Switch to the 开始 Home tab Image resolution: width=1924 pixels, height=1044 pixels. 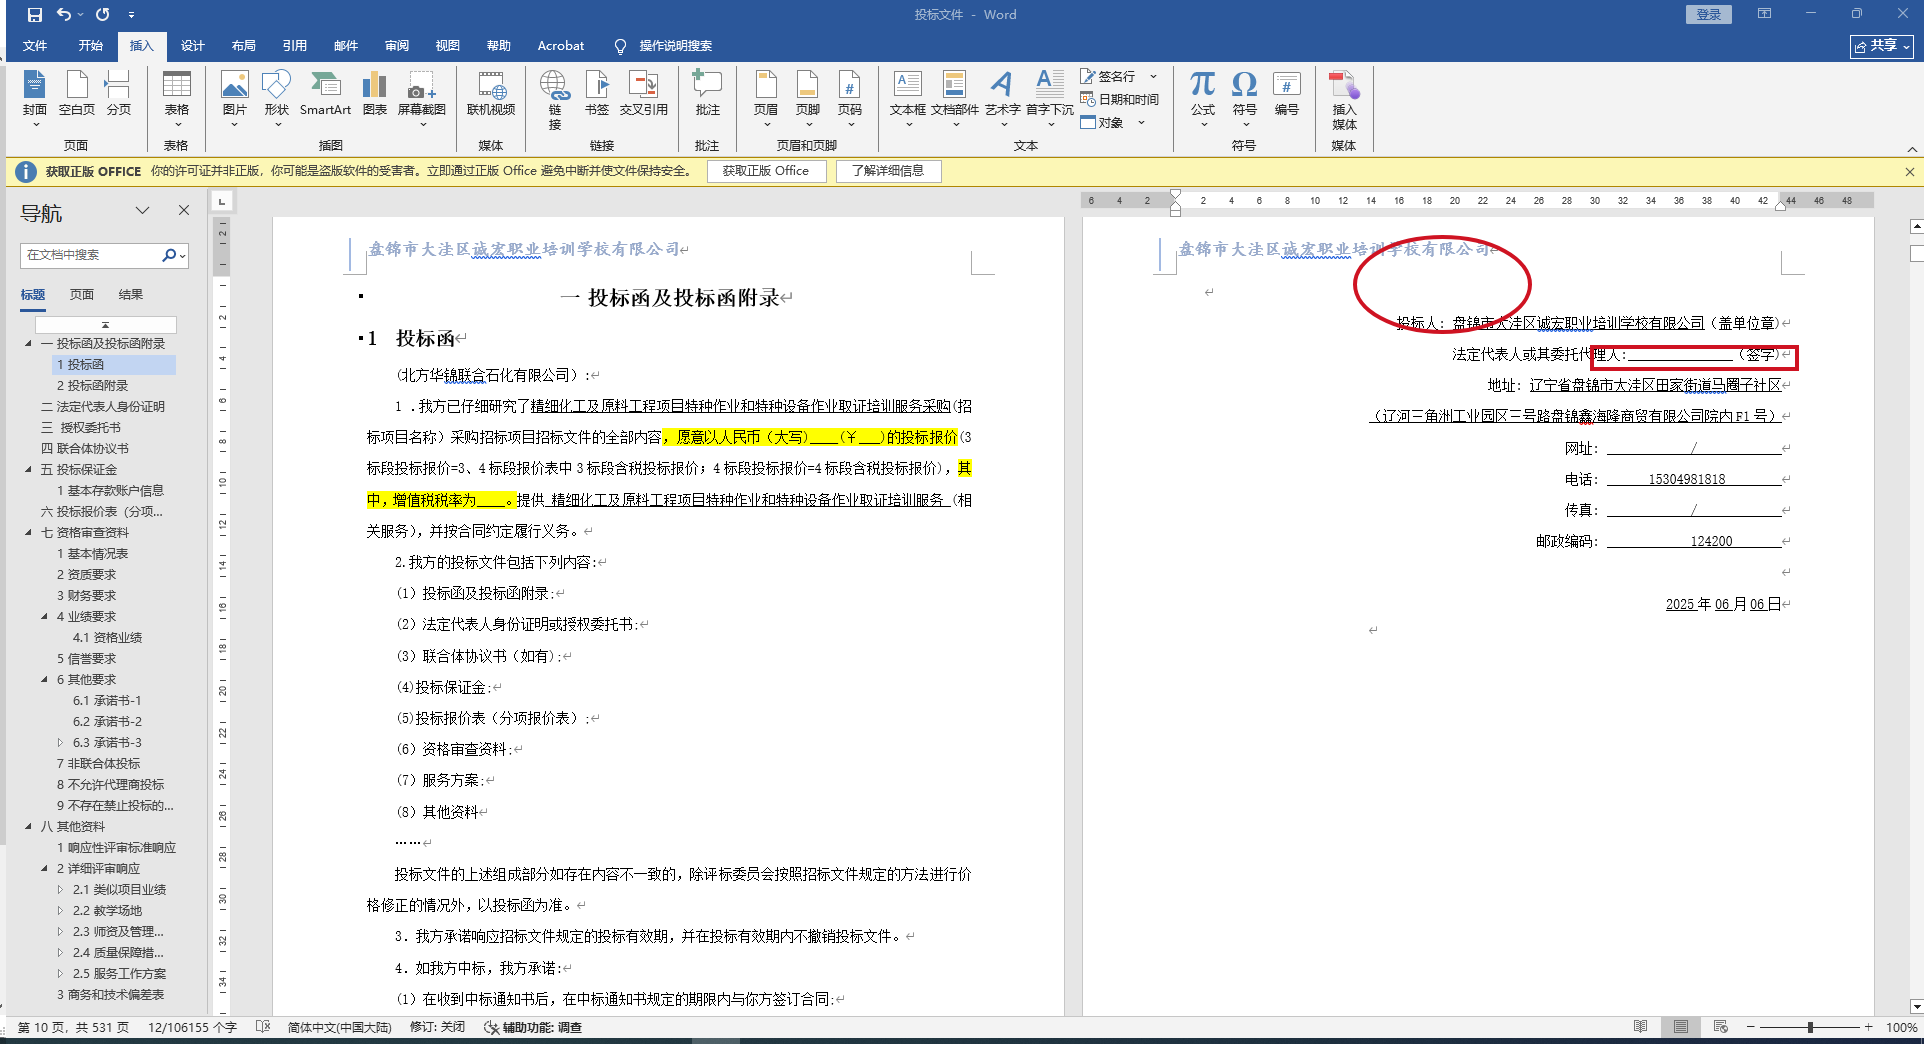click(91, 46)
